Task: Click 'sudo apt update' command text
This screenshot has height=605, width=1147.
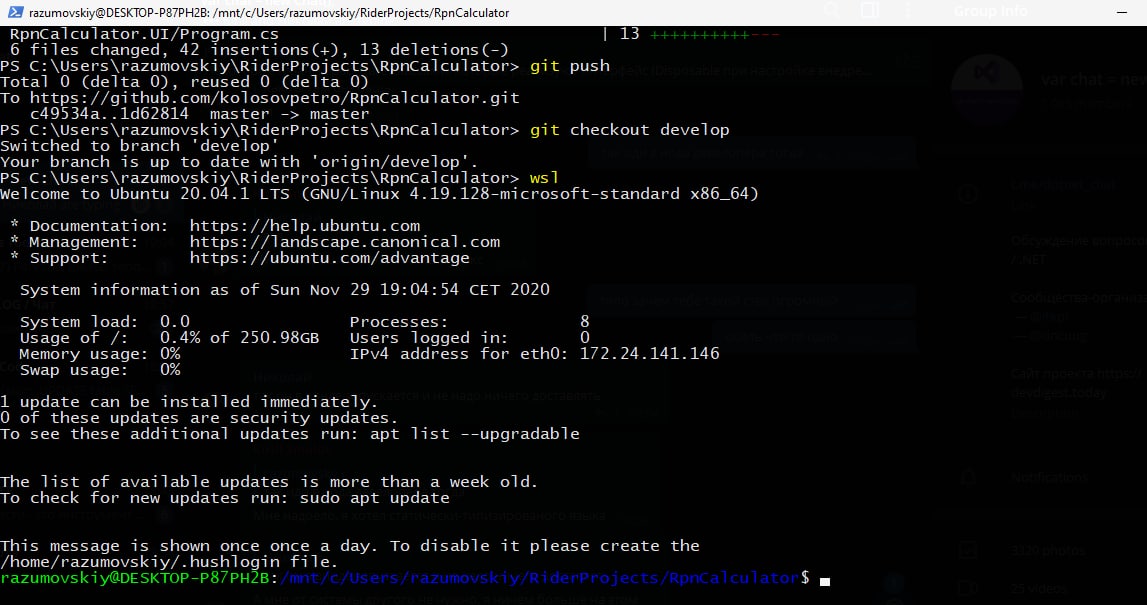Action: (x=375, y=498)
